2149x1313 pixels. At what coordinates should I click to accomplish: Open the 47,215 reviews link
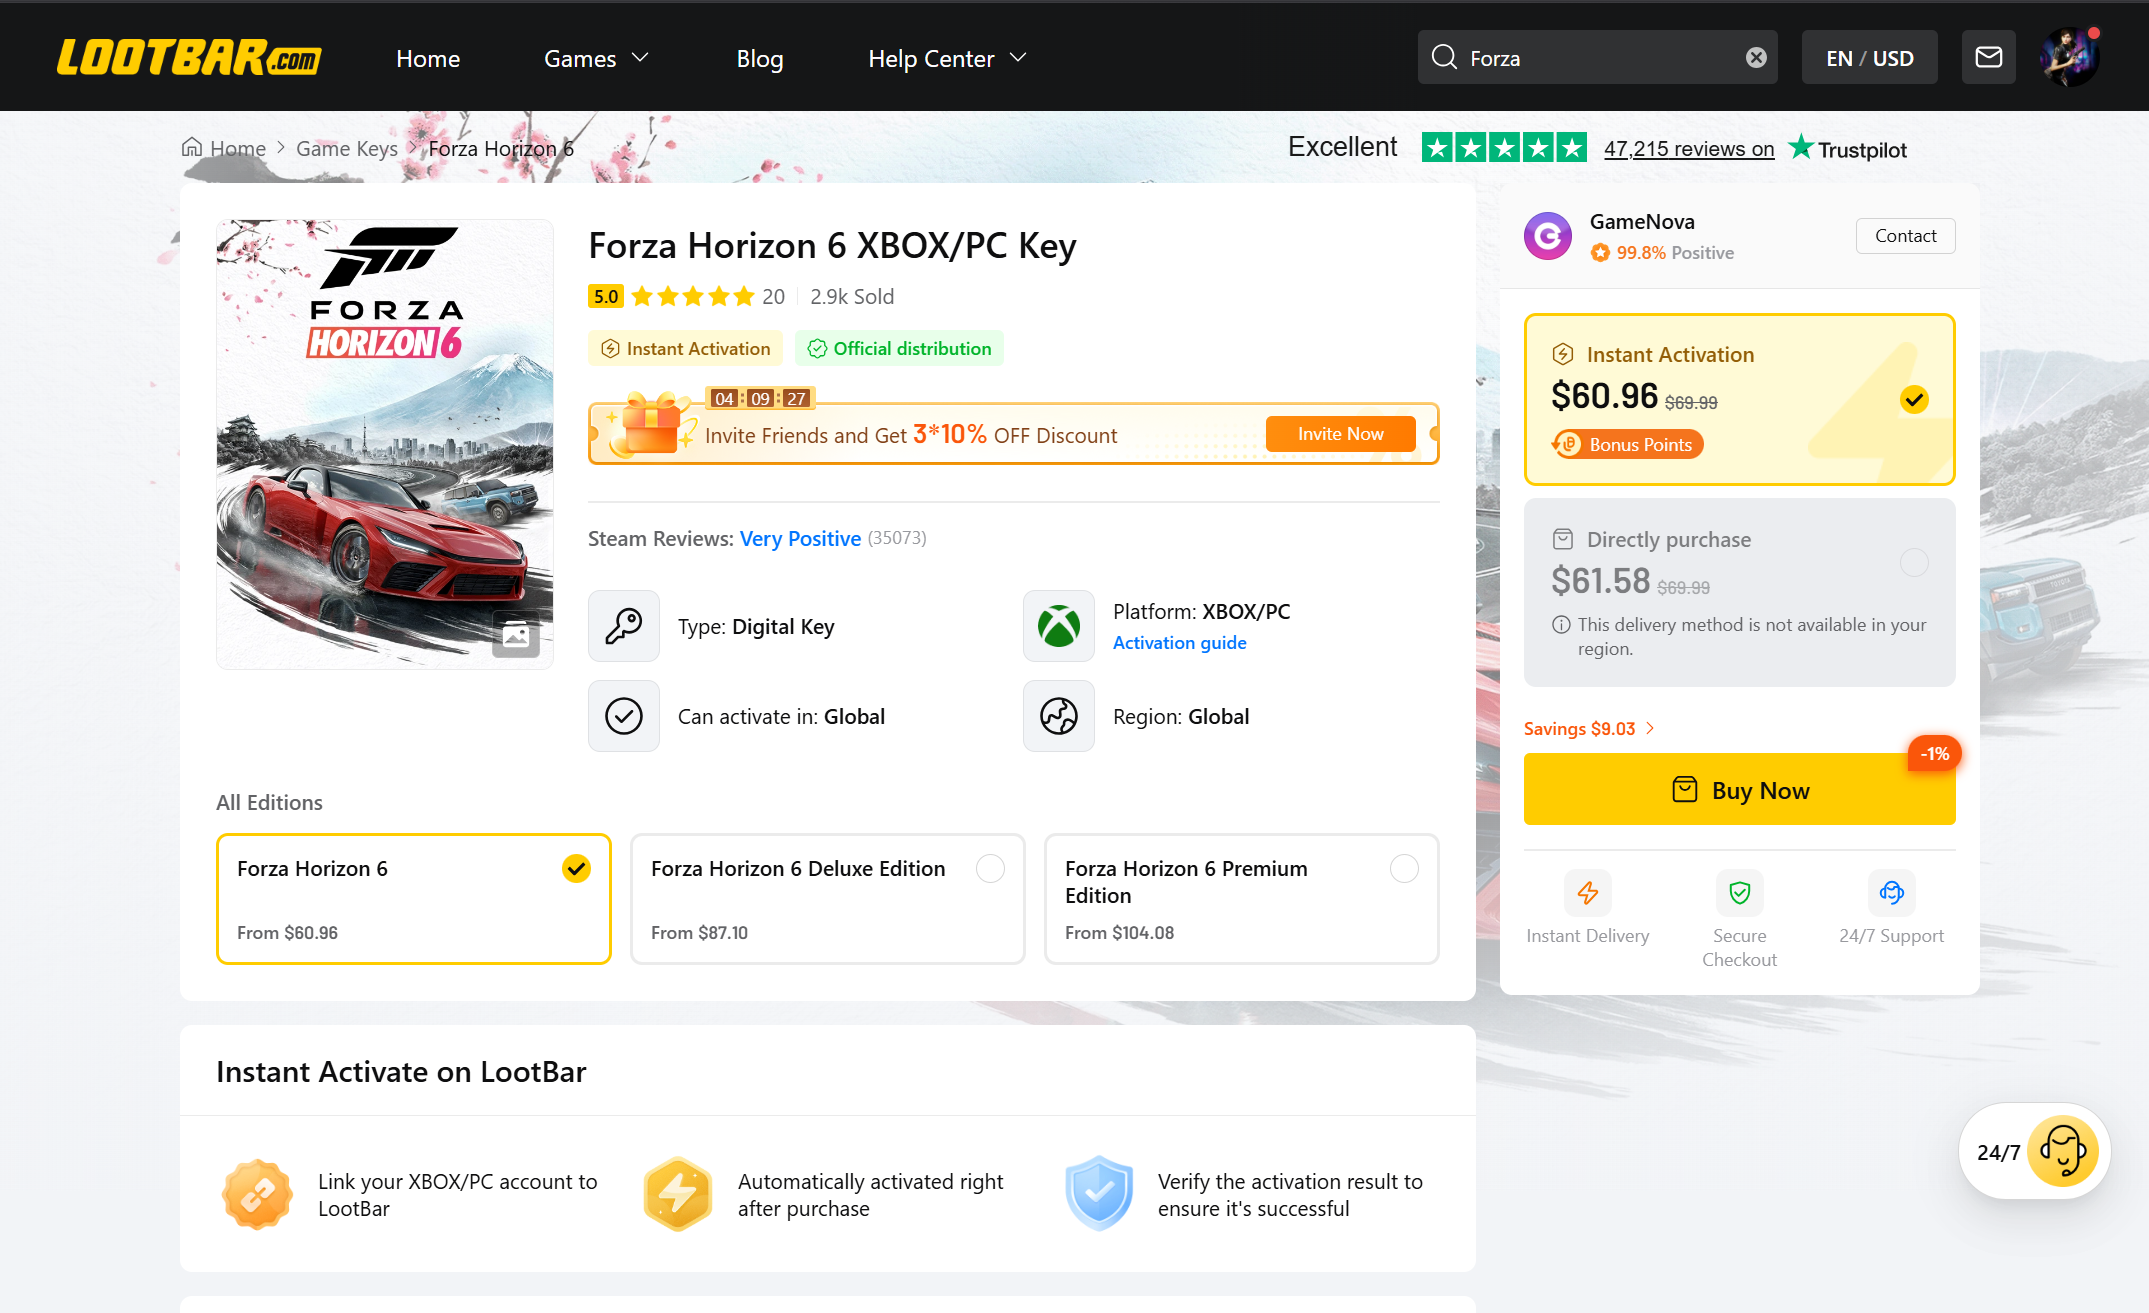(1689, 148)
